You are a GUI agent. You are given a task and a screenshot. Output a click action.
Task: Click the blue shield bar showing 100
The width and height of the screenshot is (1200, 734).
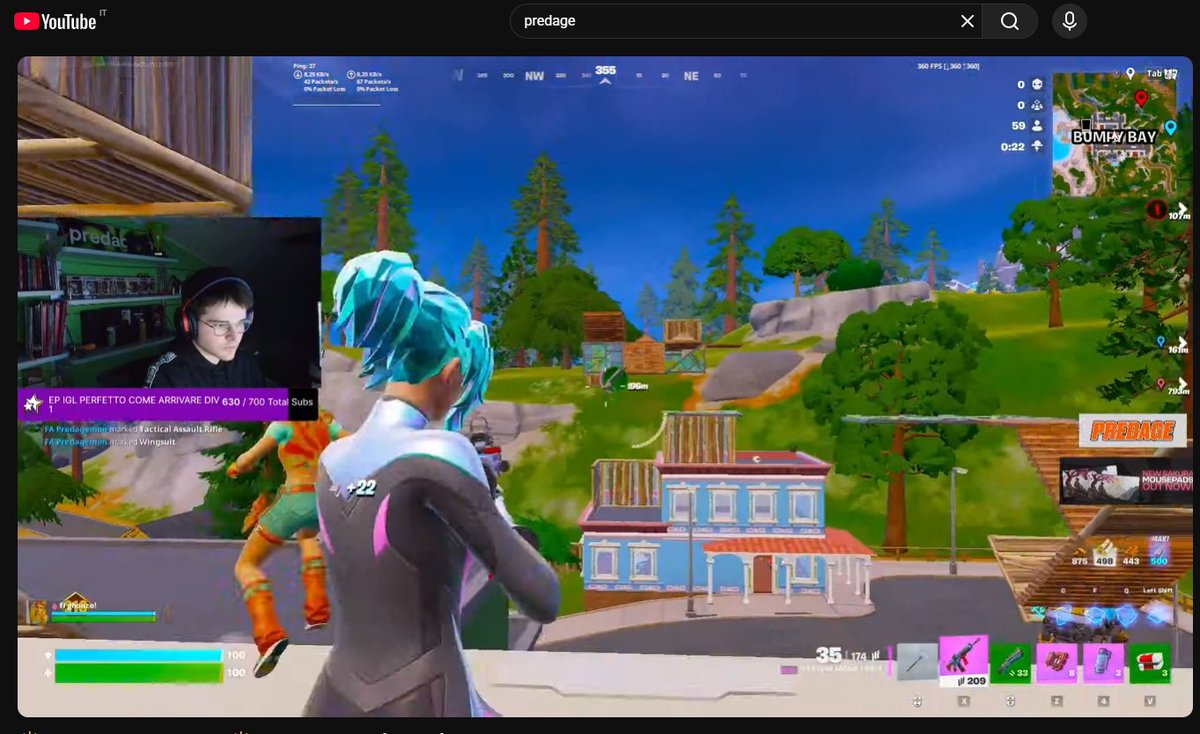[x=138, y=656]
